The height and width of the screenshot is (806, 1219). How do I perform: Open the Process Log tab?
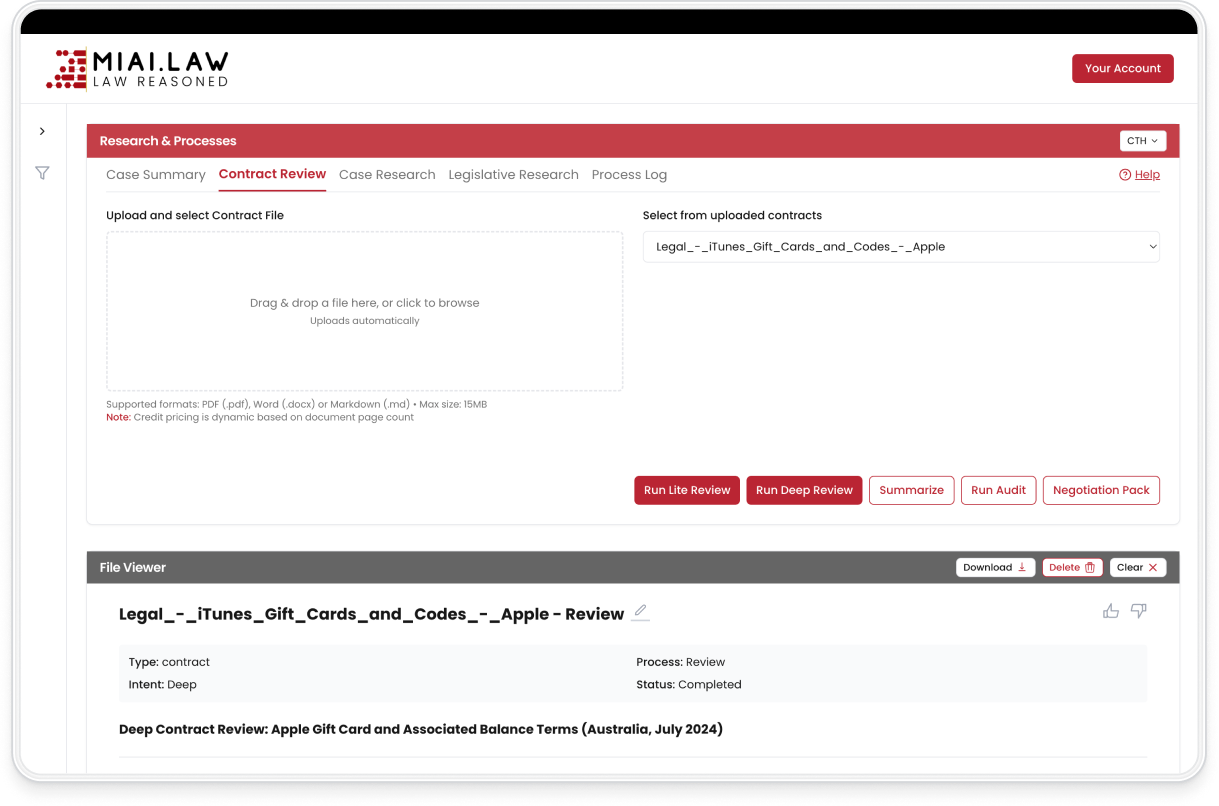(x=629, y=174)
